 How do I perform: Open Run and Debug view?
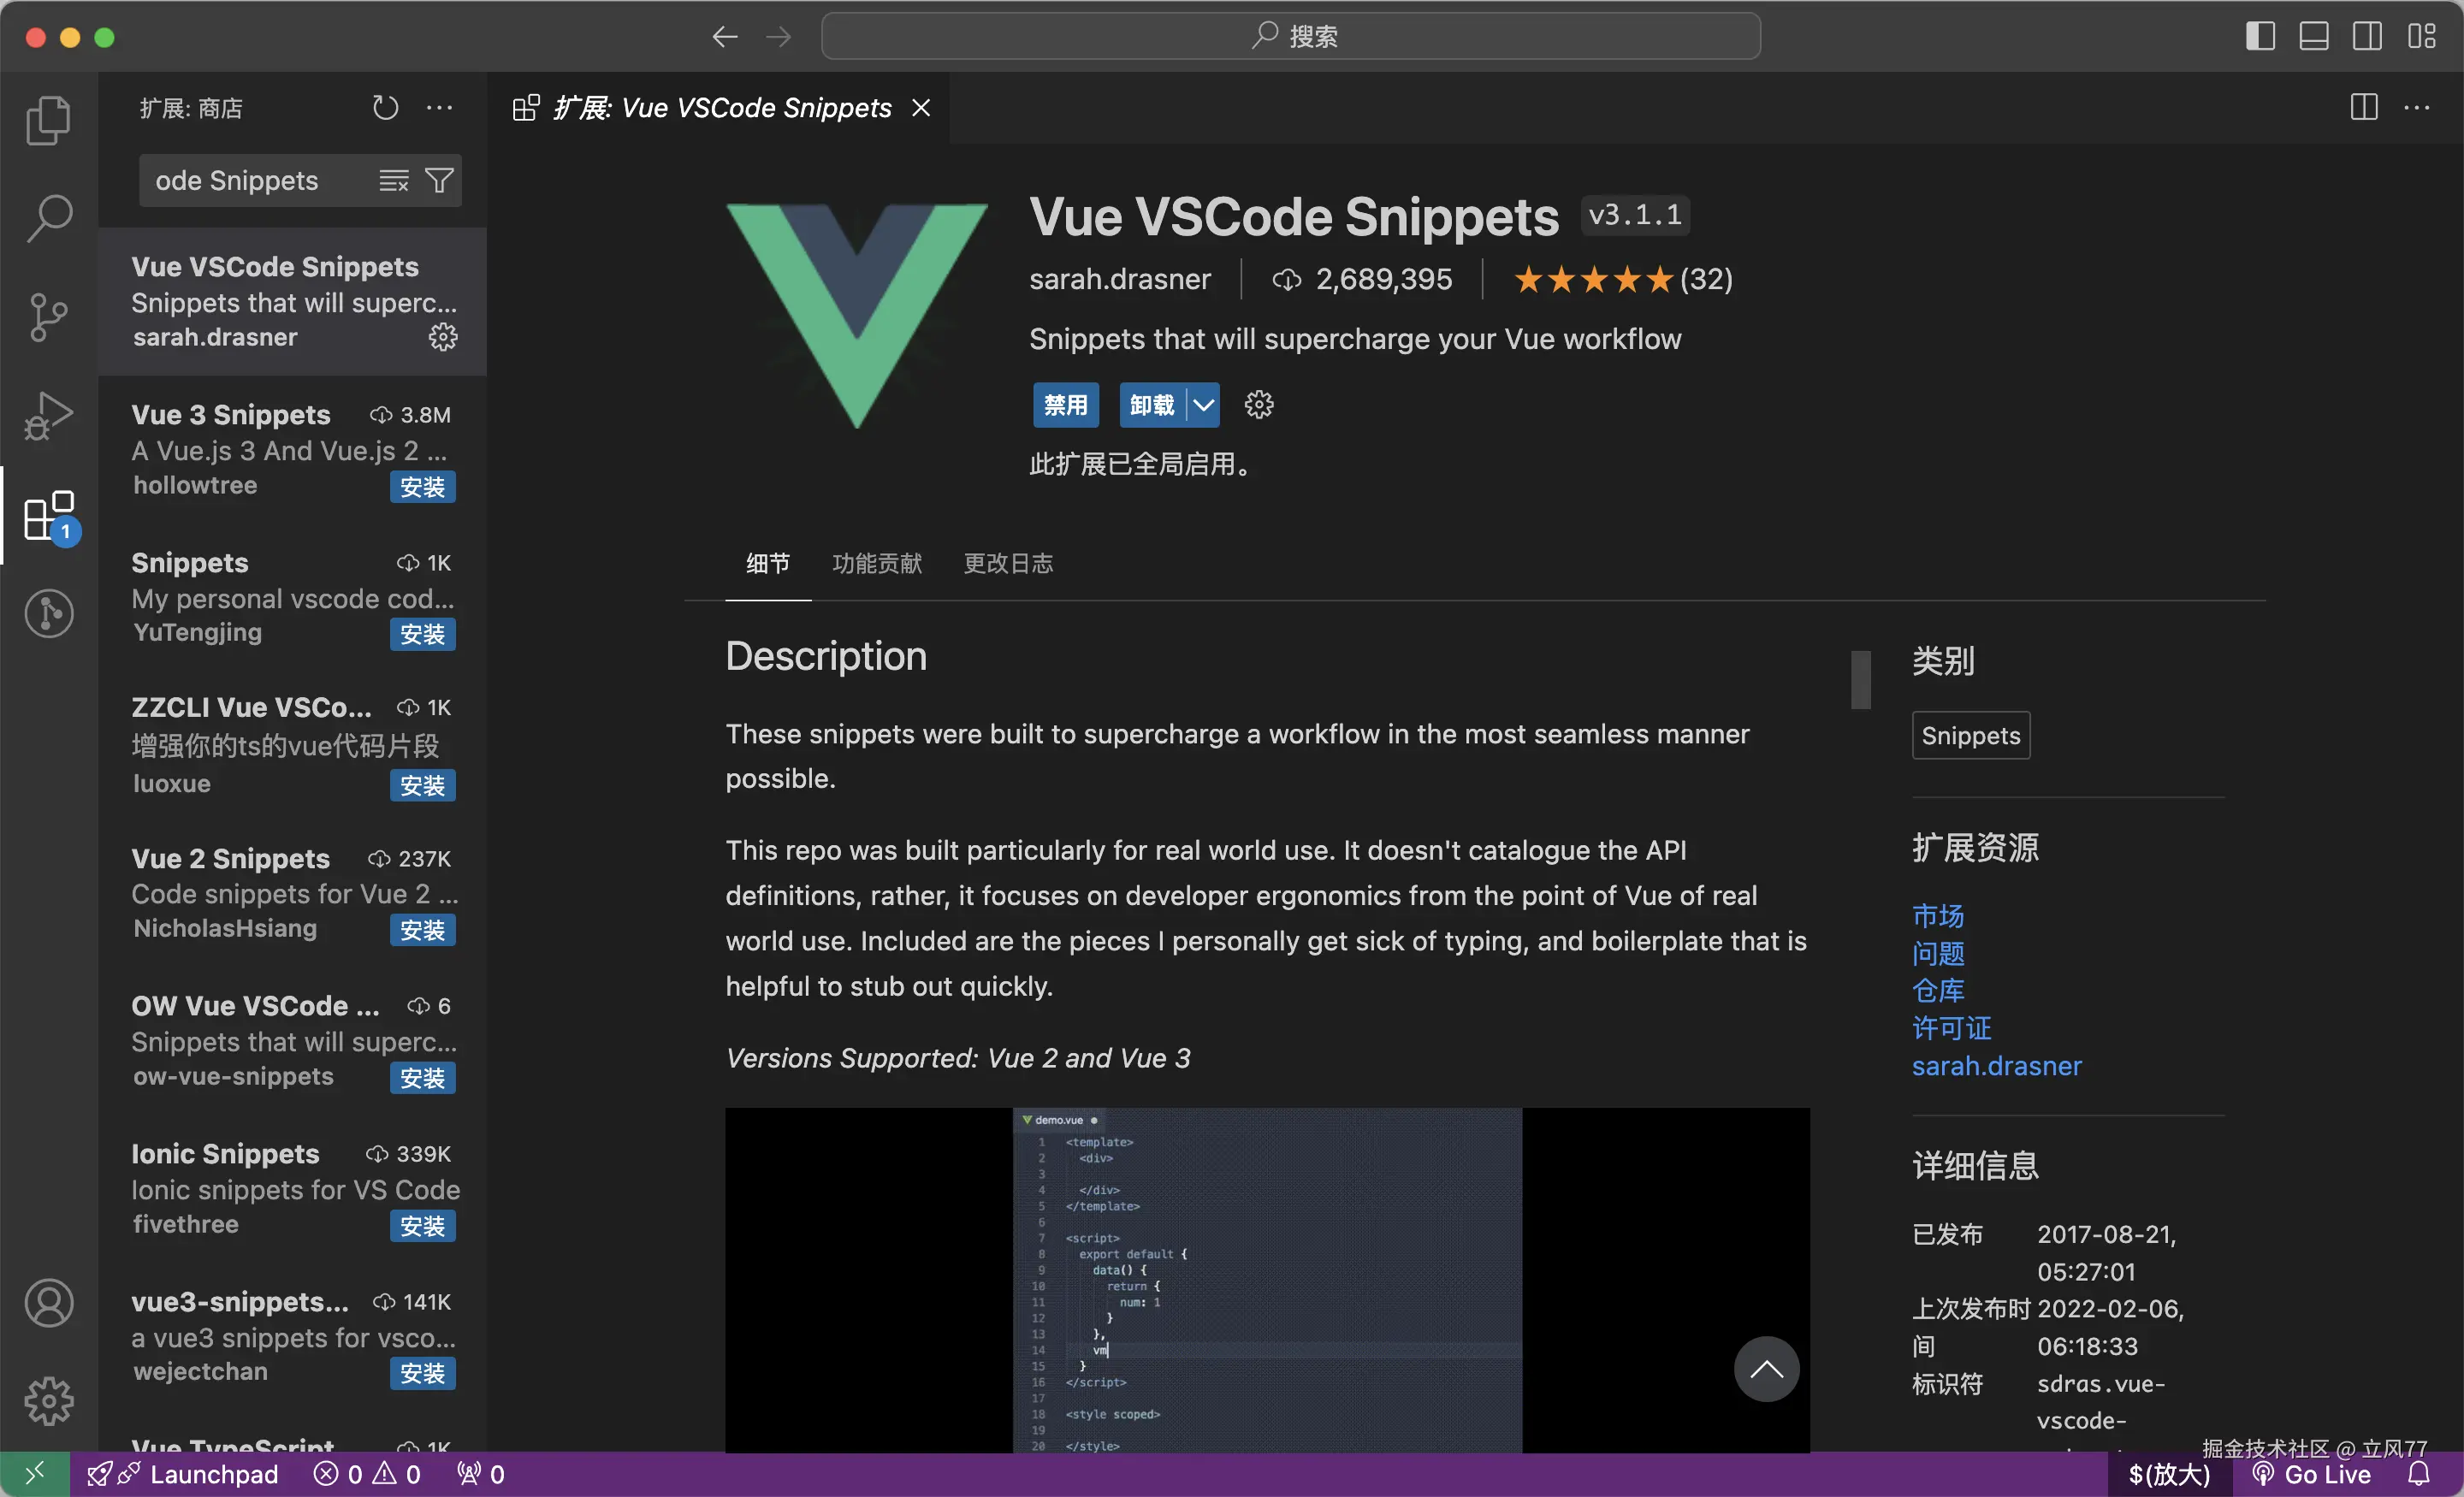48,415
